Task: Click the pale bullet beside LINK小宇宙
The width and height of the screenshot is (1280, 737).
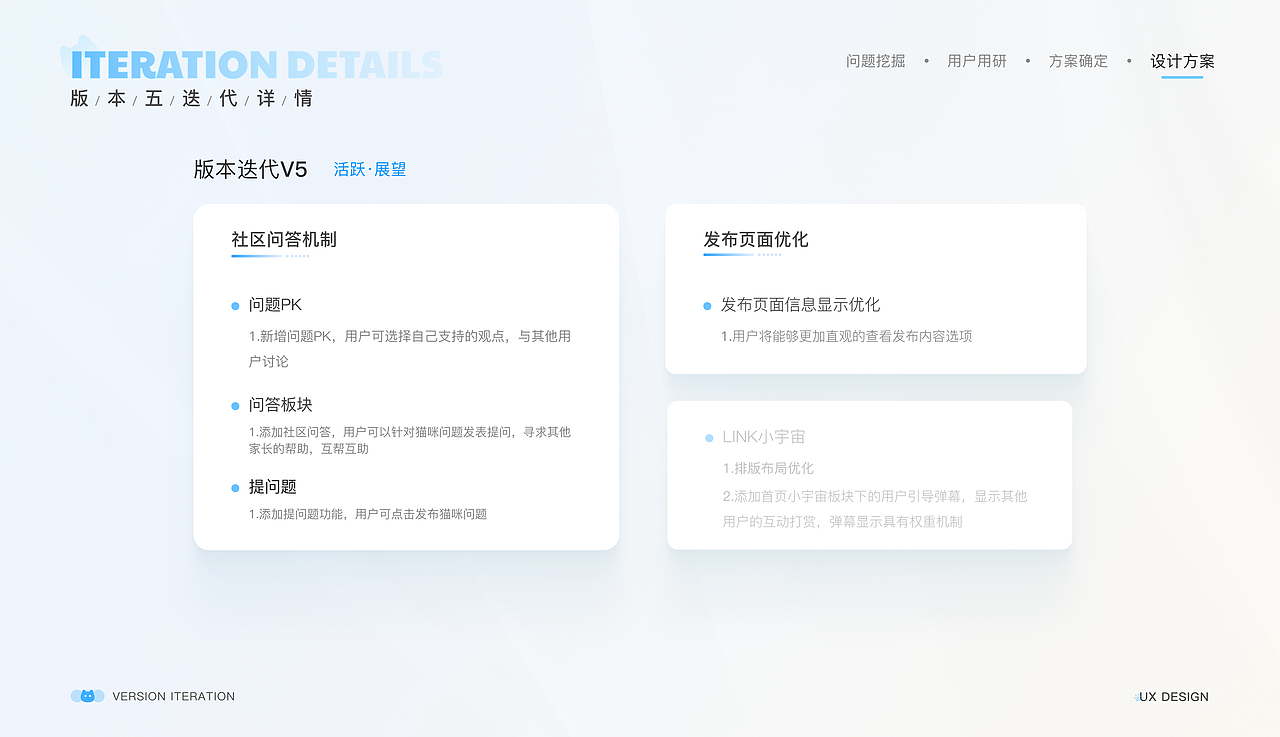Action: [x=709, y=438]
